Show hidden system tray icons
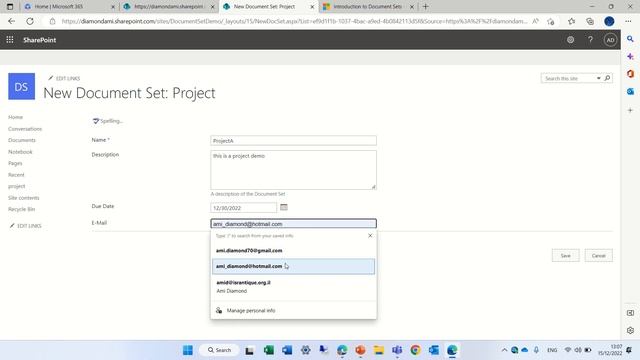This screenshot has width=640, height=360. (x=504, y=350)
